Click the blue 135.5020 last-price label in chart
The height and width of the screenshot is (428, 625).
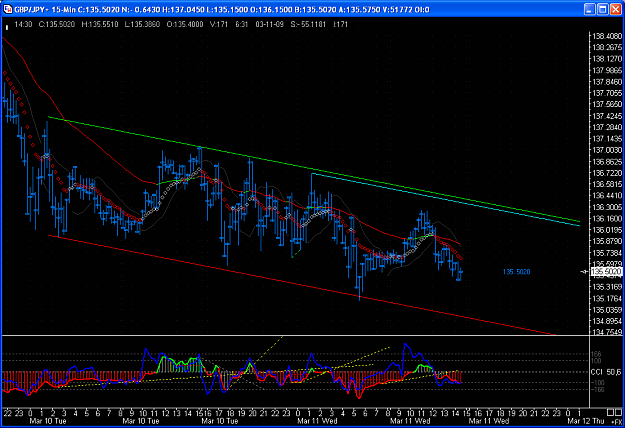click(516, 272)
